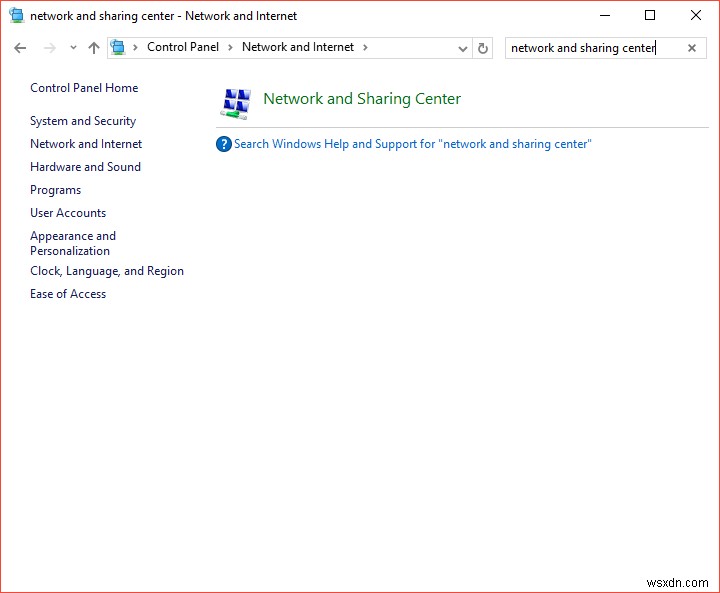Open User Accounts category
The width and height of the screenshot is (720, 593).
point(68,213)
